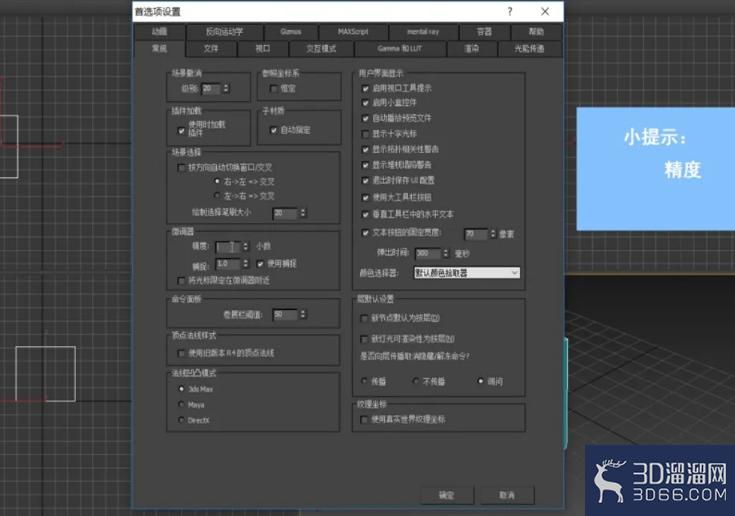Select the 交互模式 tab
The image size is (735, 516).
click(321, 49)
